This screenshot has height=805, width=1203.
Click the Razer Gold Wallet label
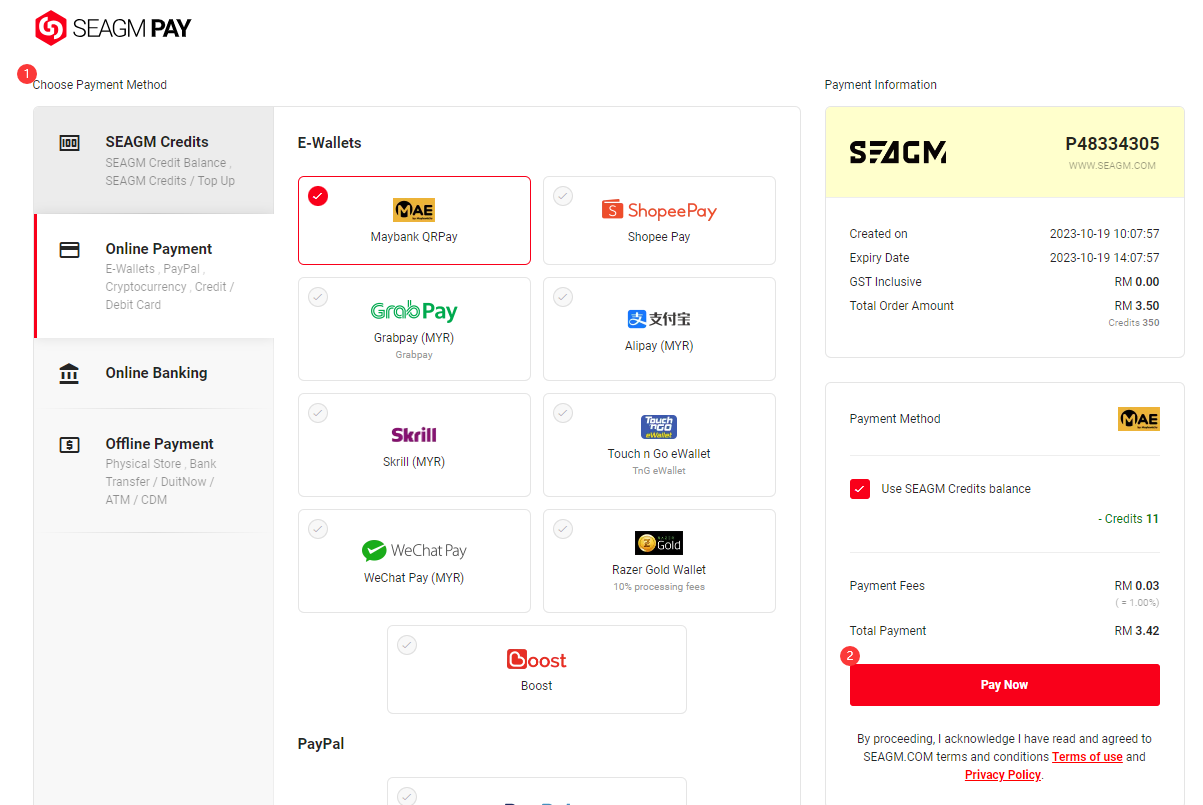click(x=659, y=570)
